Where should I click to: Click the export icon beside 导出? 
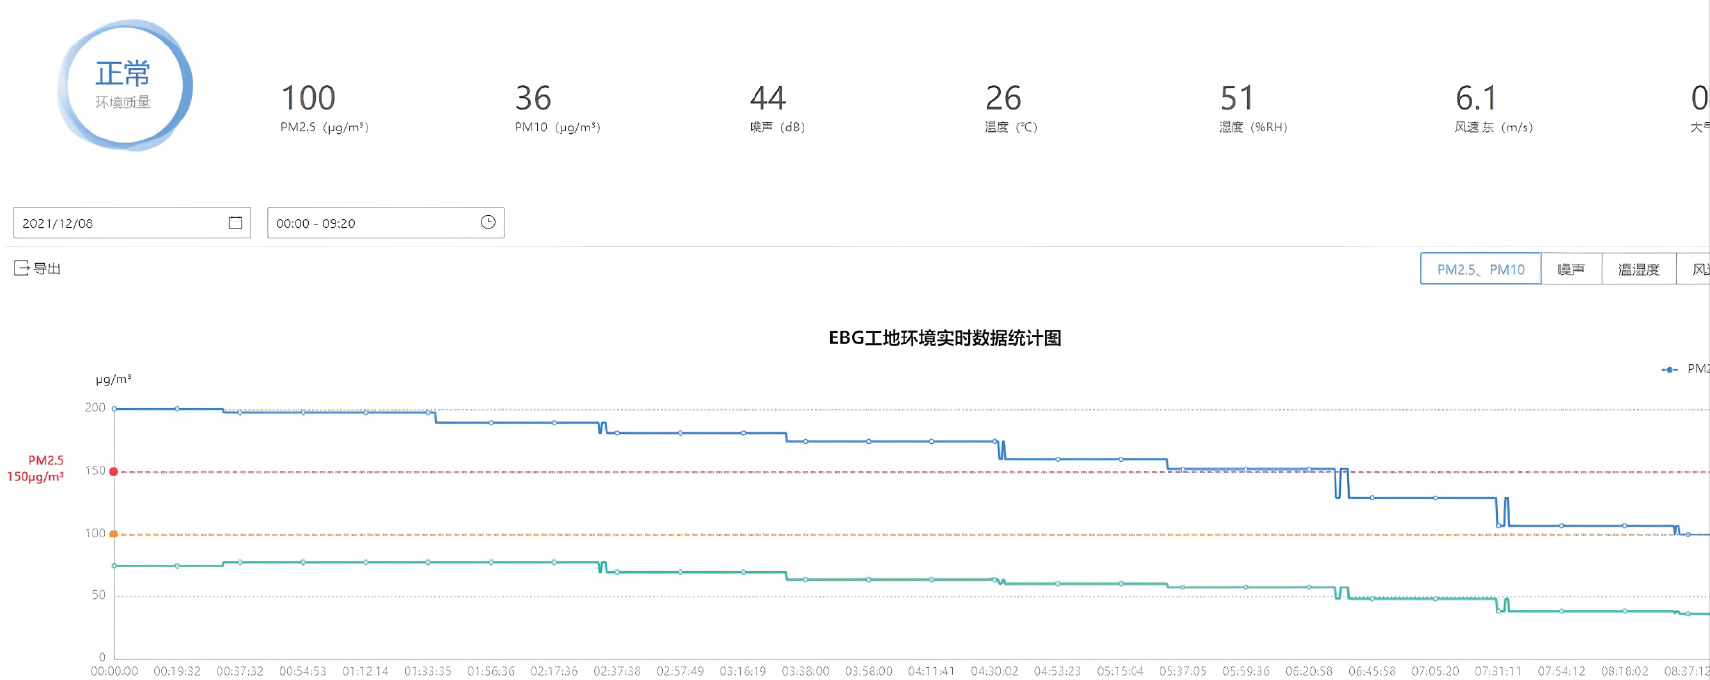(21, 268)
